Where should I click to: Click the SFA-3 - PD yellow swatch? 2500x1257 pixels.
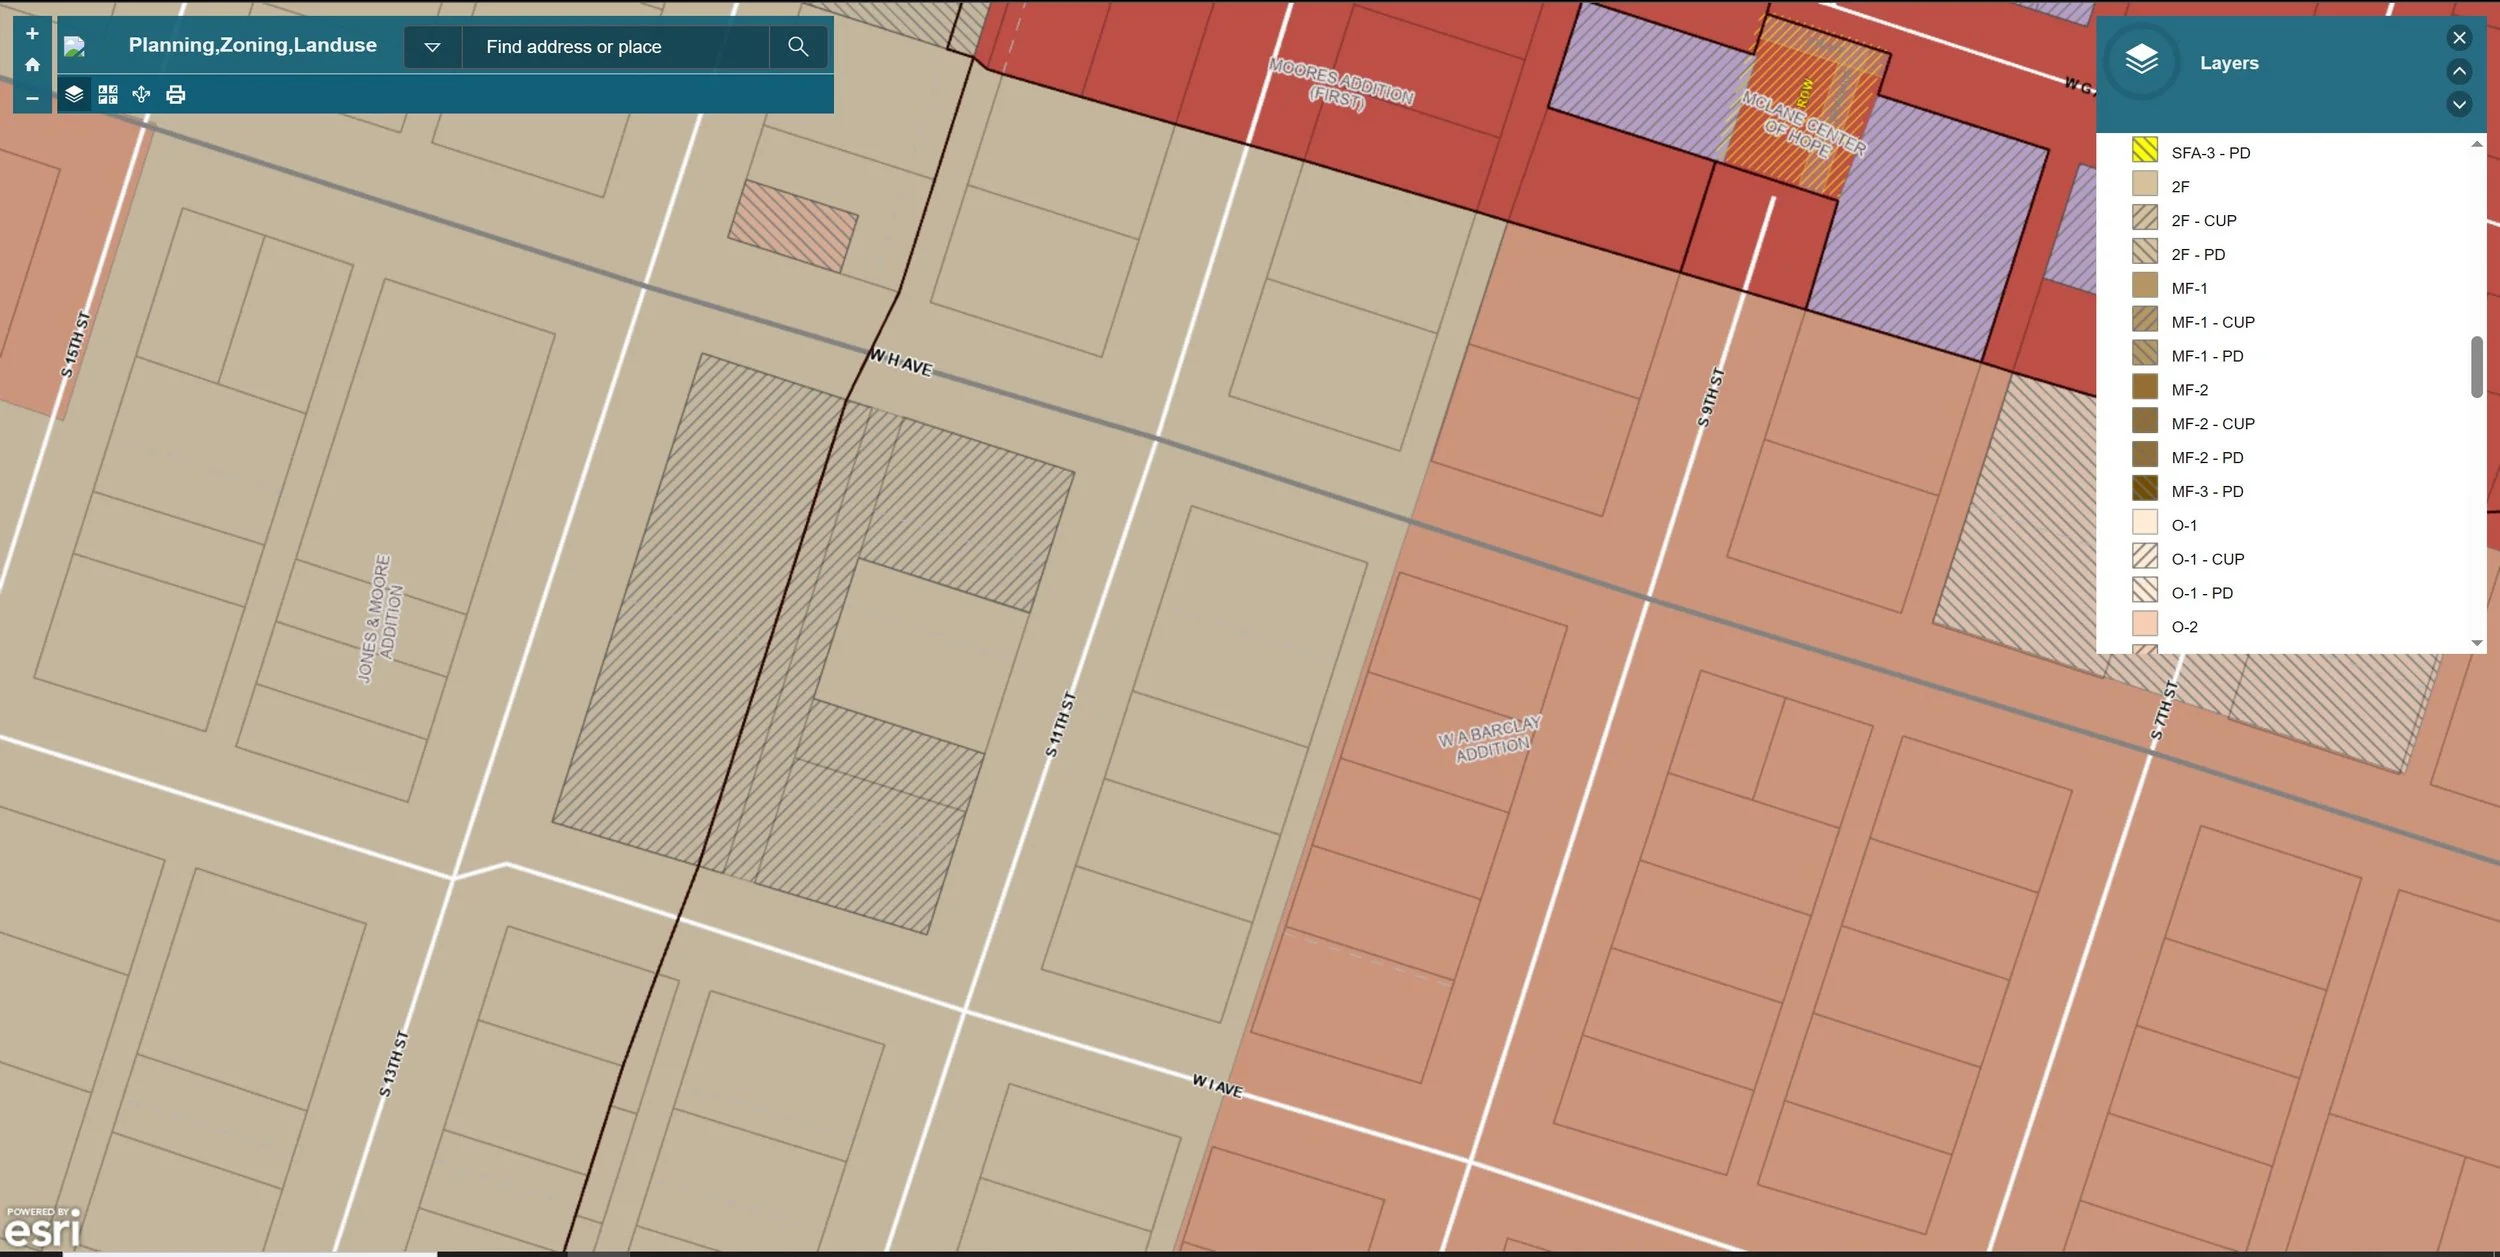click(x=2144, y=151)
